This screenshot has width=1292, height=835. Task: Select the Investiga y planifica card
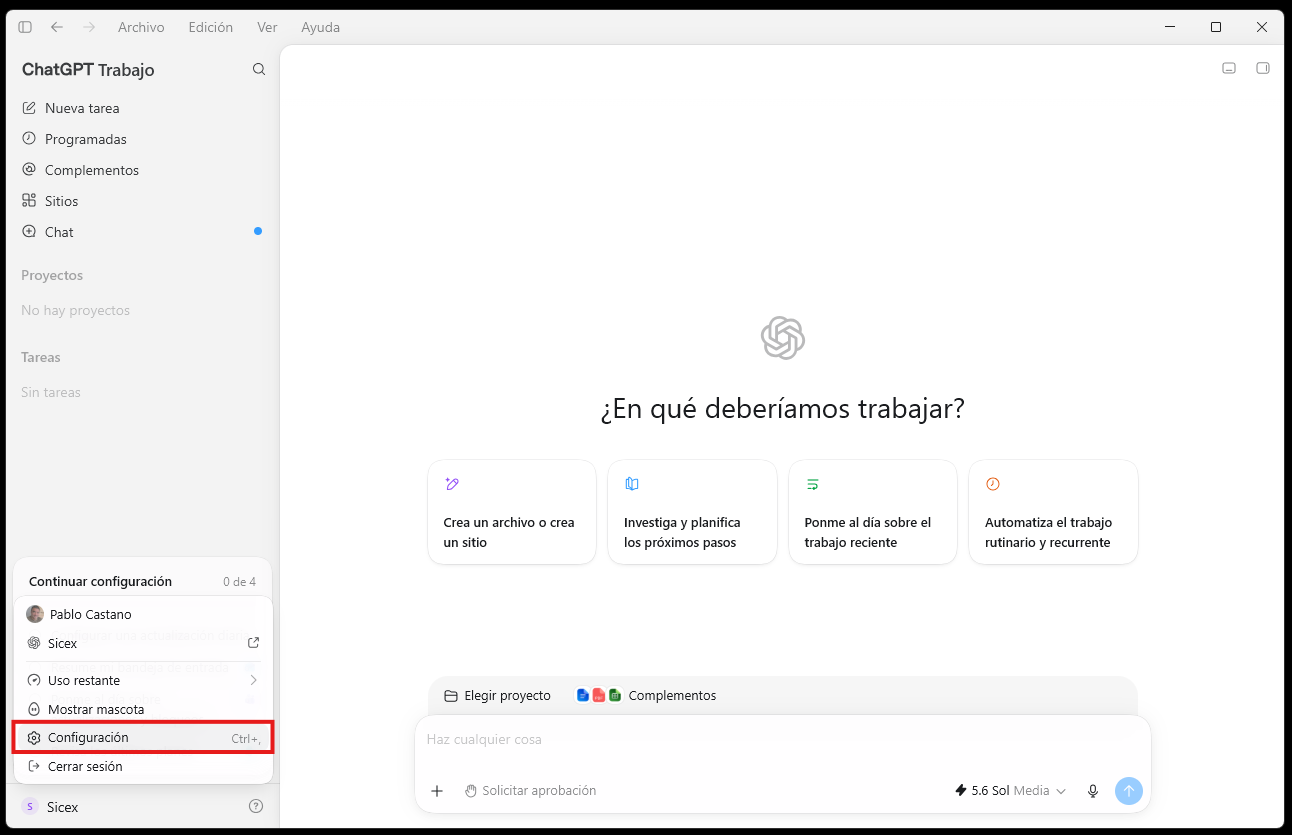692,512
